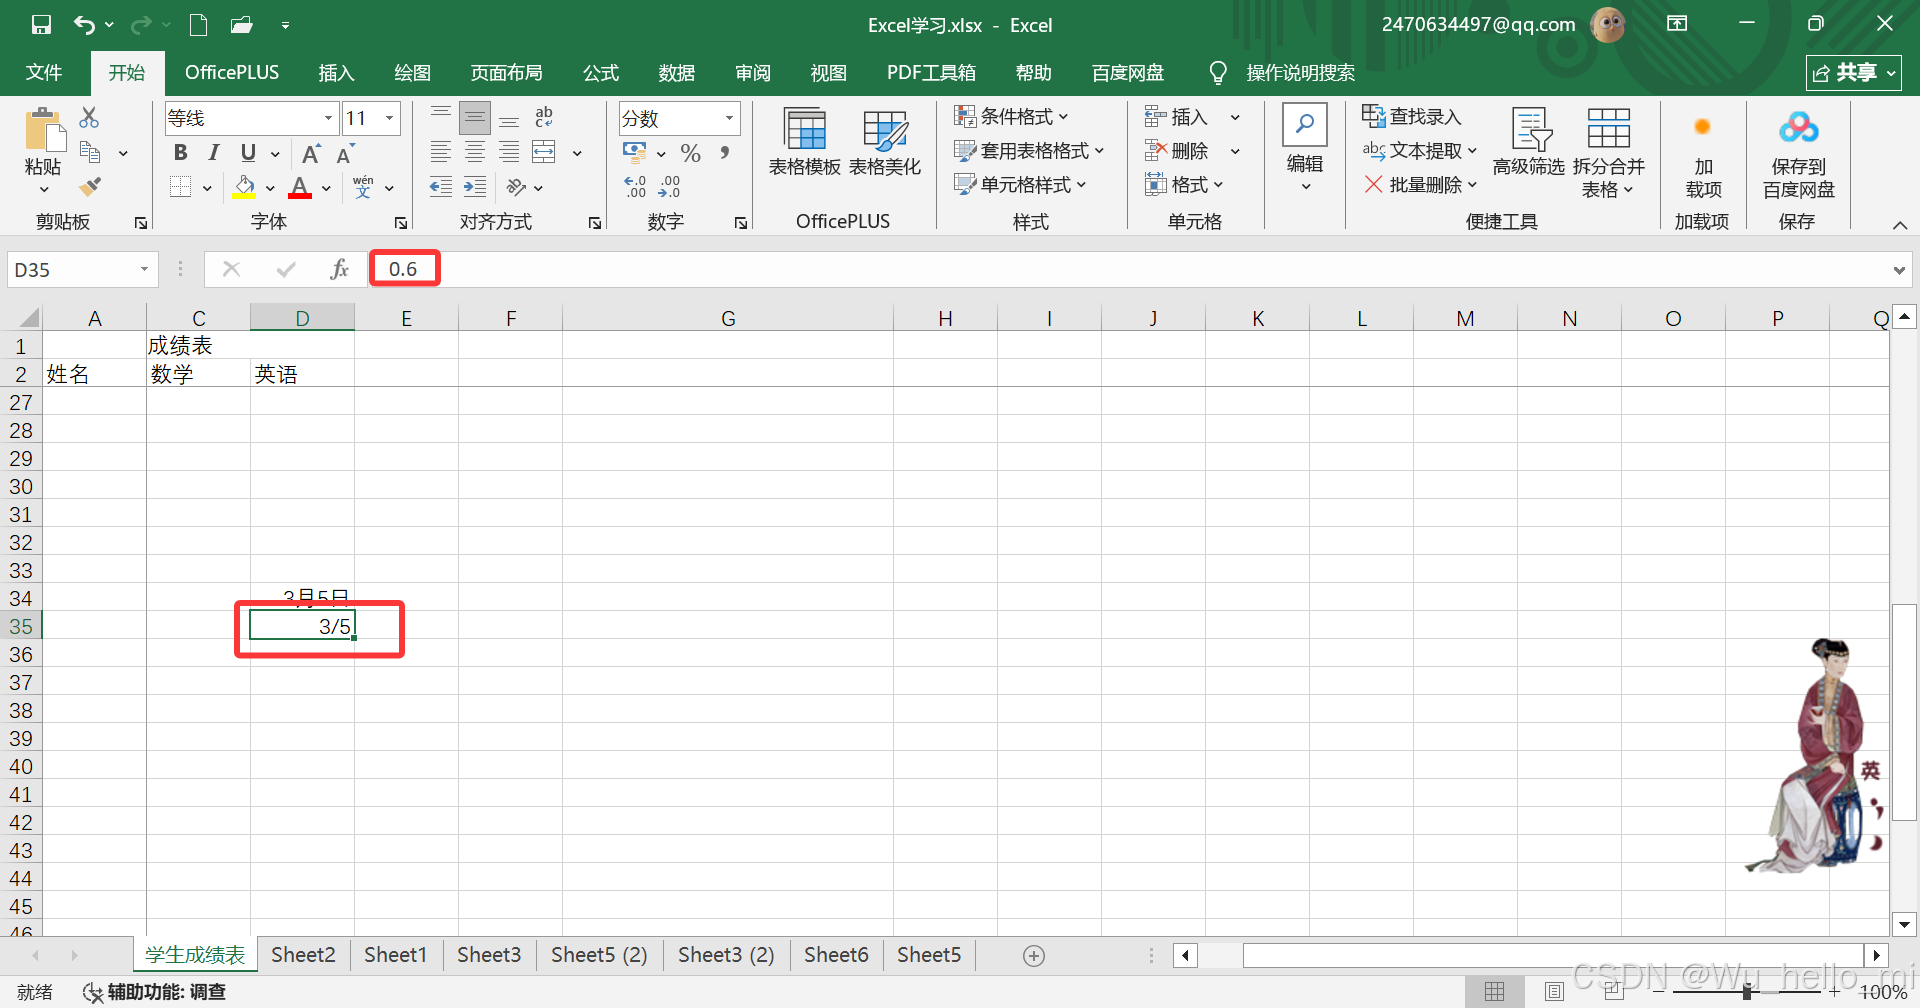This screenshot has height=1008, width=1920.
Task: Click the vertical scrollbar down arrow
Action: [1903, 925]
